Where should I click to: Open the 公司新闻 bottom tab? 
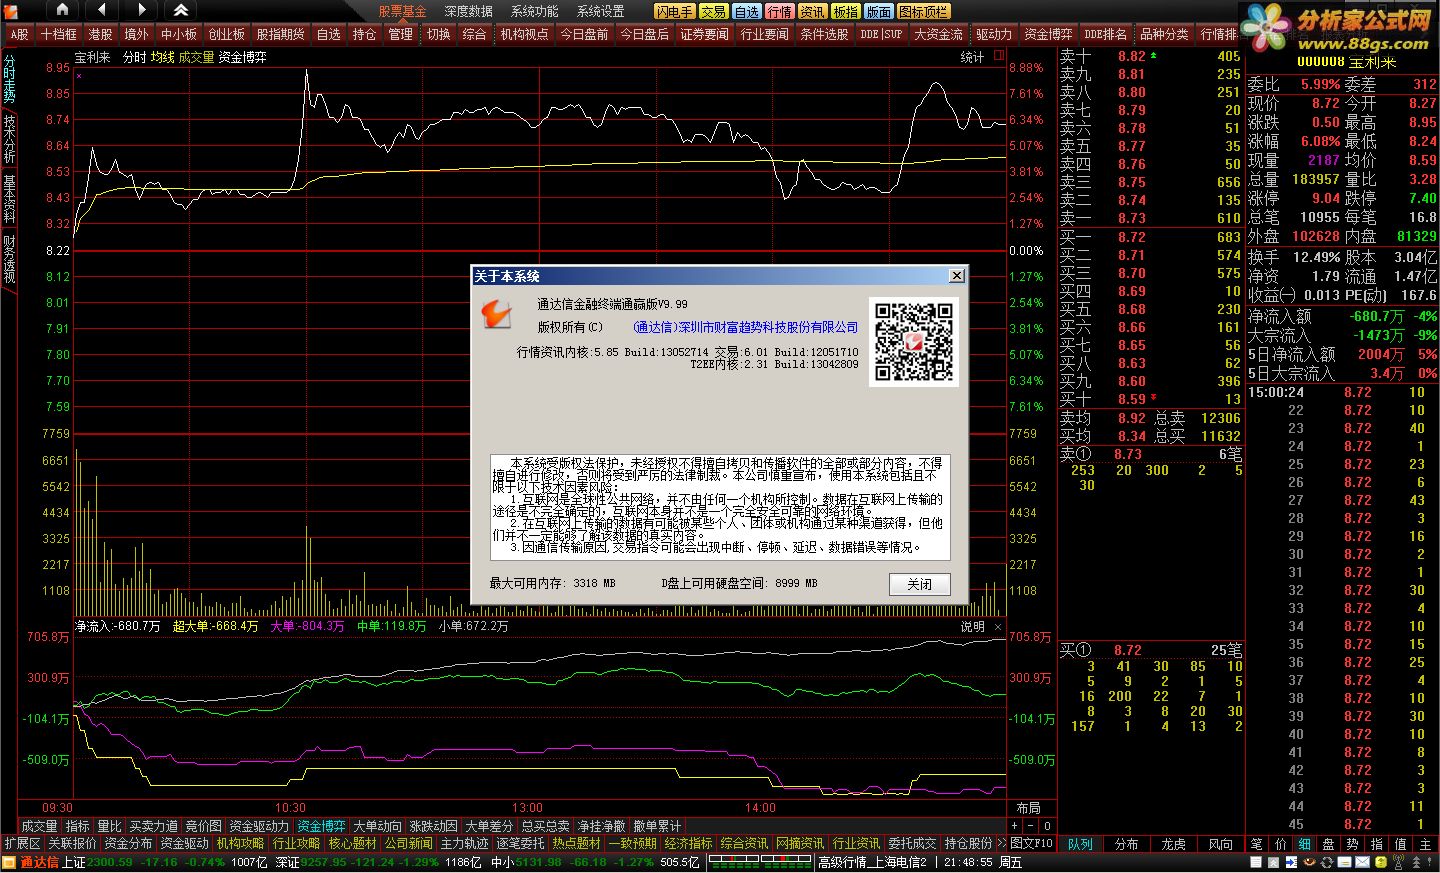[408, 844]
